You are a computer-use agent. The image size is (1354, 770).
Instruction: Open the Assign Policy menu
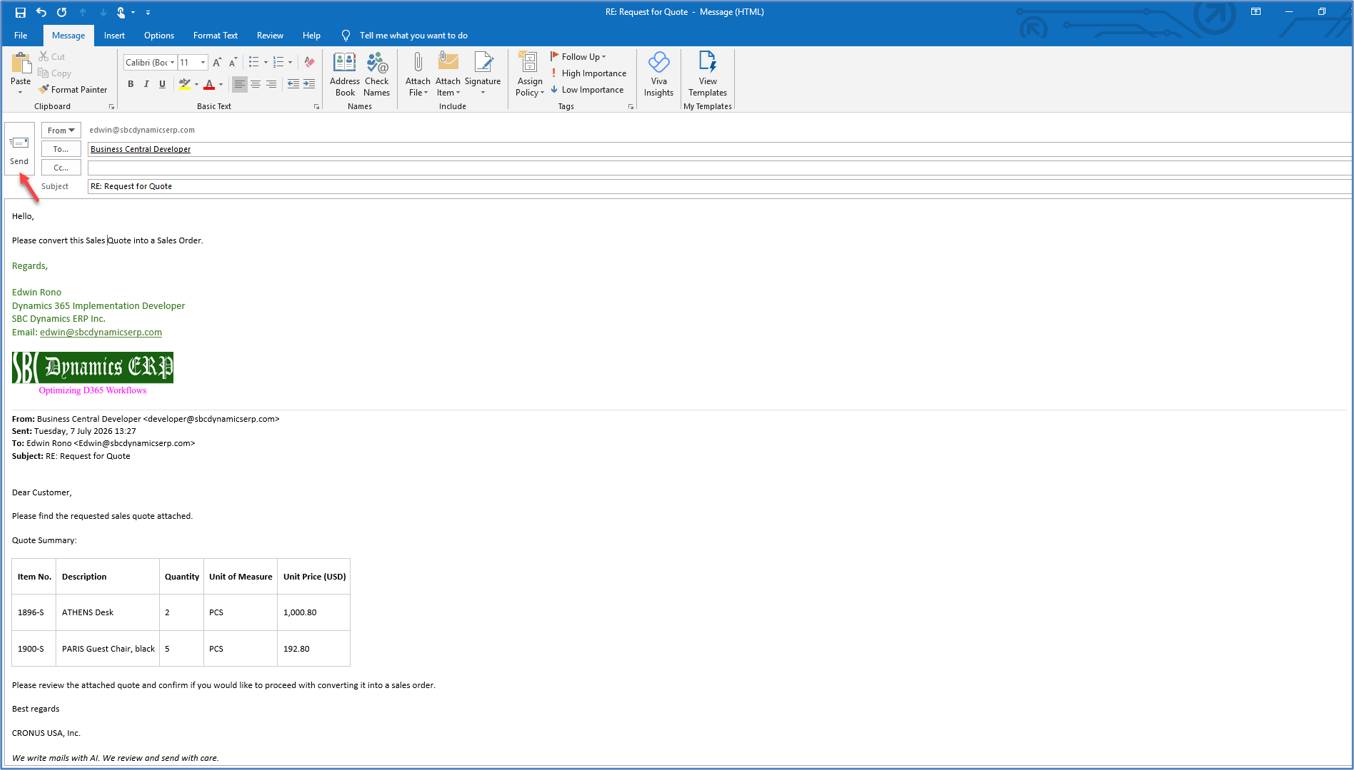tap(529, 74)
